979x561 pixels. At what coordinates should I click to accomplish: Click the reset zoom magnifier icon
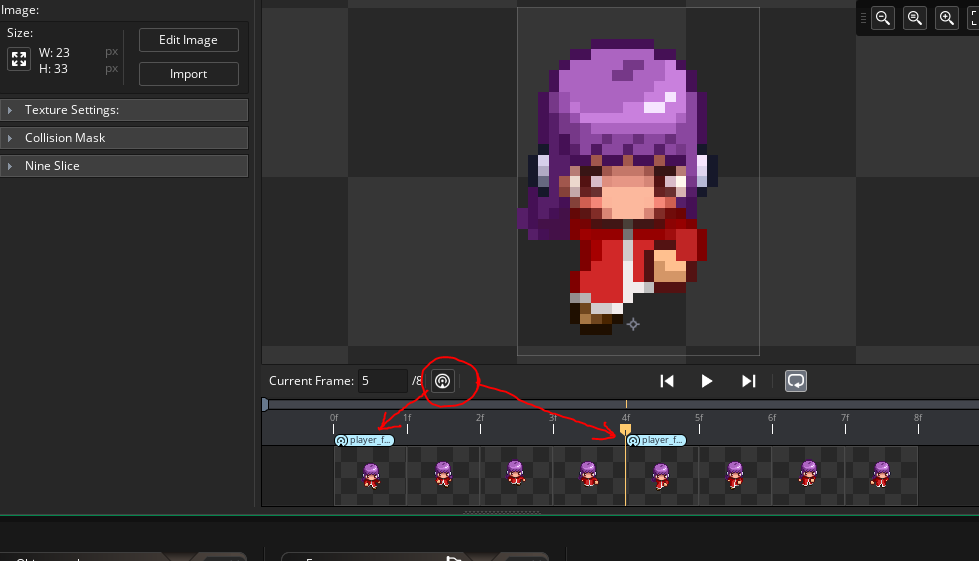[x=914, y=18]
